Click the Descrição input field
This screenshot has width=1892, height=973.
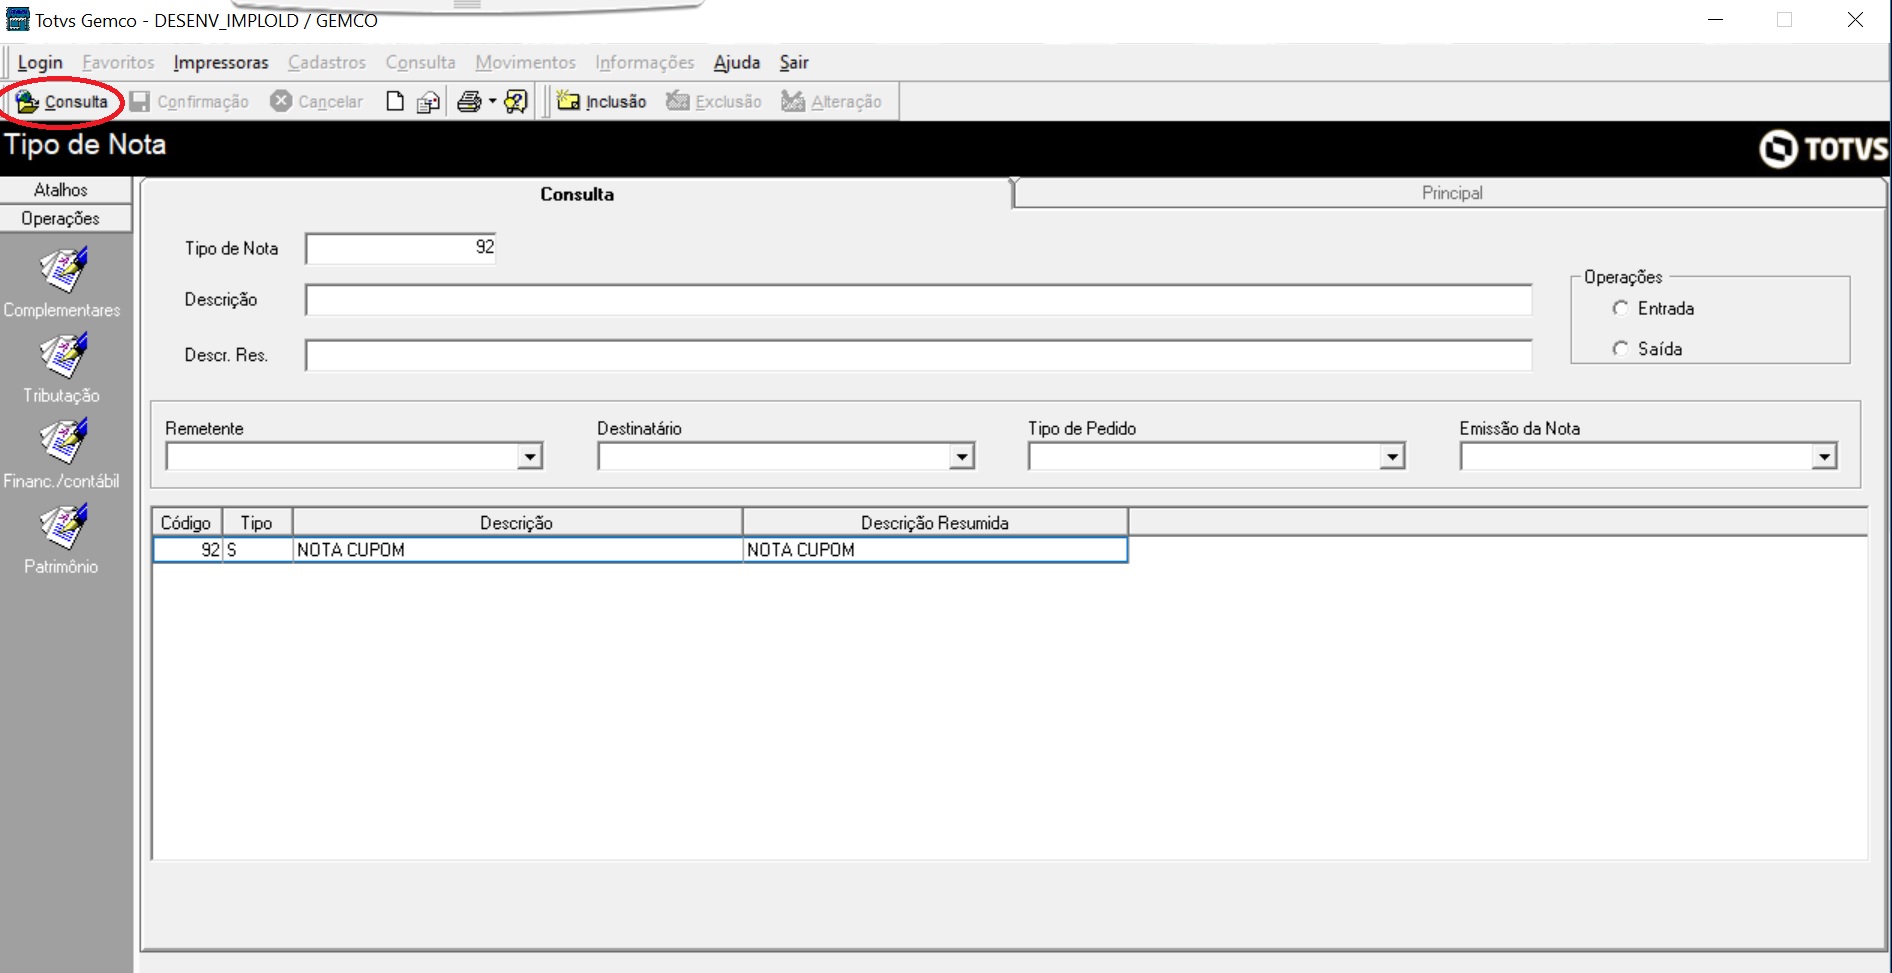click(918, 300)
